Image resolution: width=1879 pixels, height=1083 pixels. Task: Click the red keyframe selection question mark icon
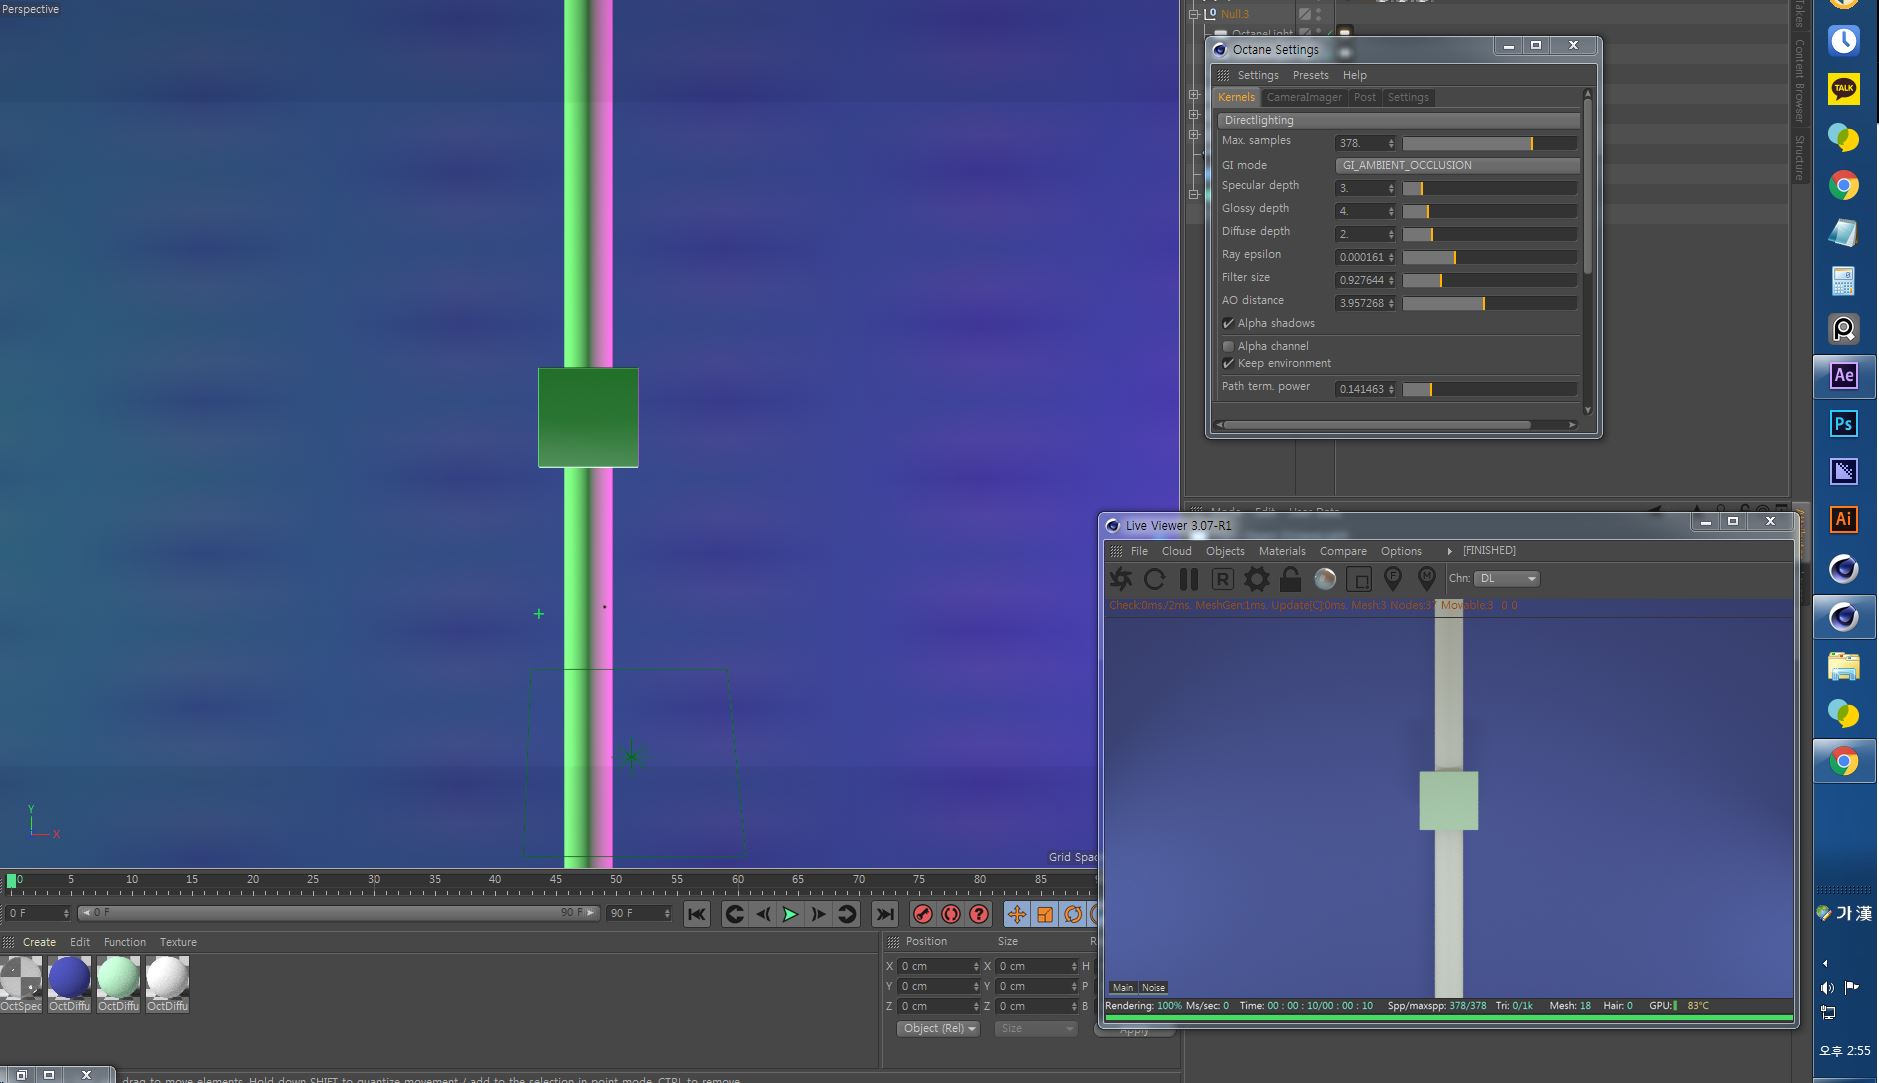click(979, 914)
